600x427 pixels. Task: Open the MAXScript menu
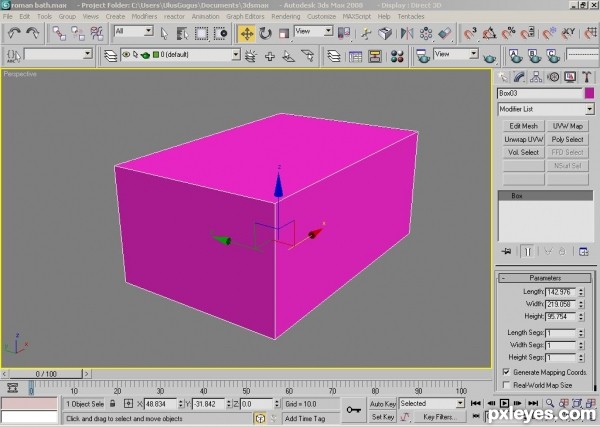tap(357, 16)
